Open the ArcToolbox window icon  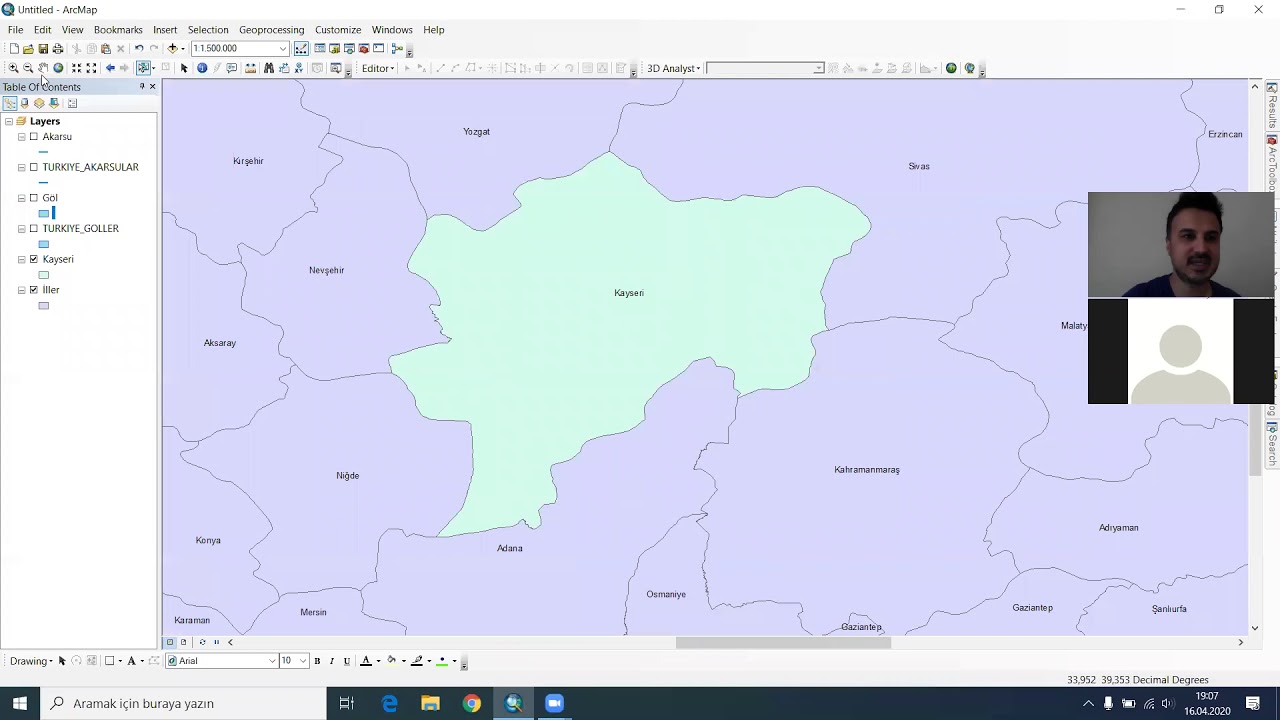click(364, 49)
